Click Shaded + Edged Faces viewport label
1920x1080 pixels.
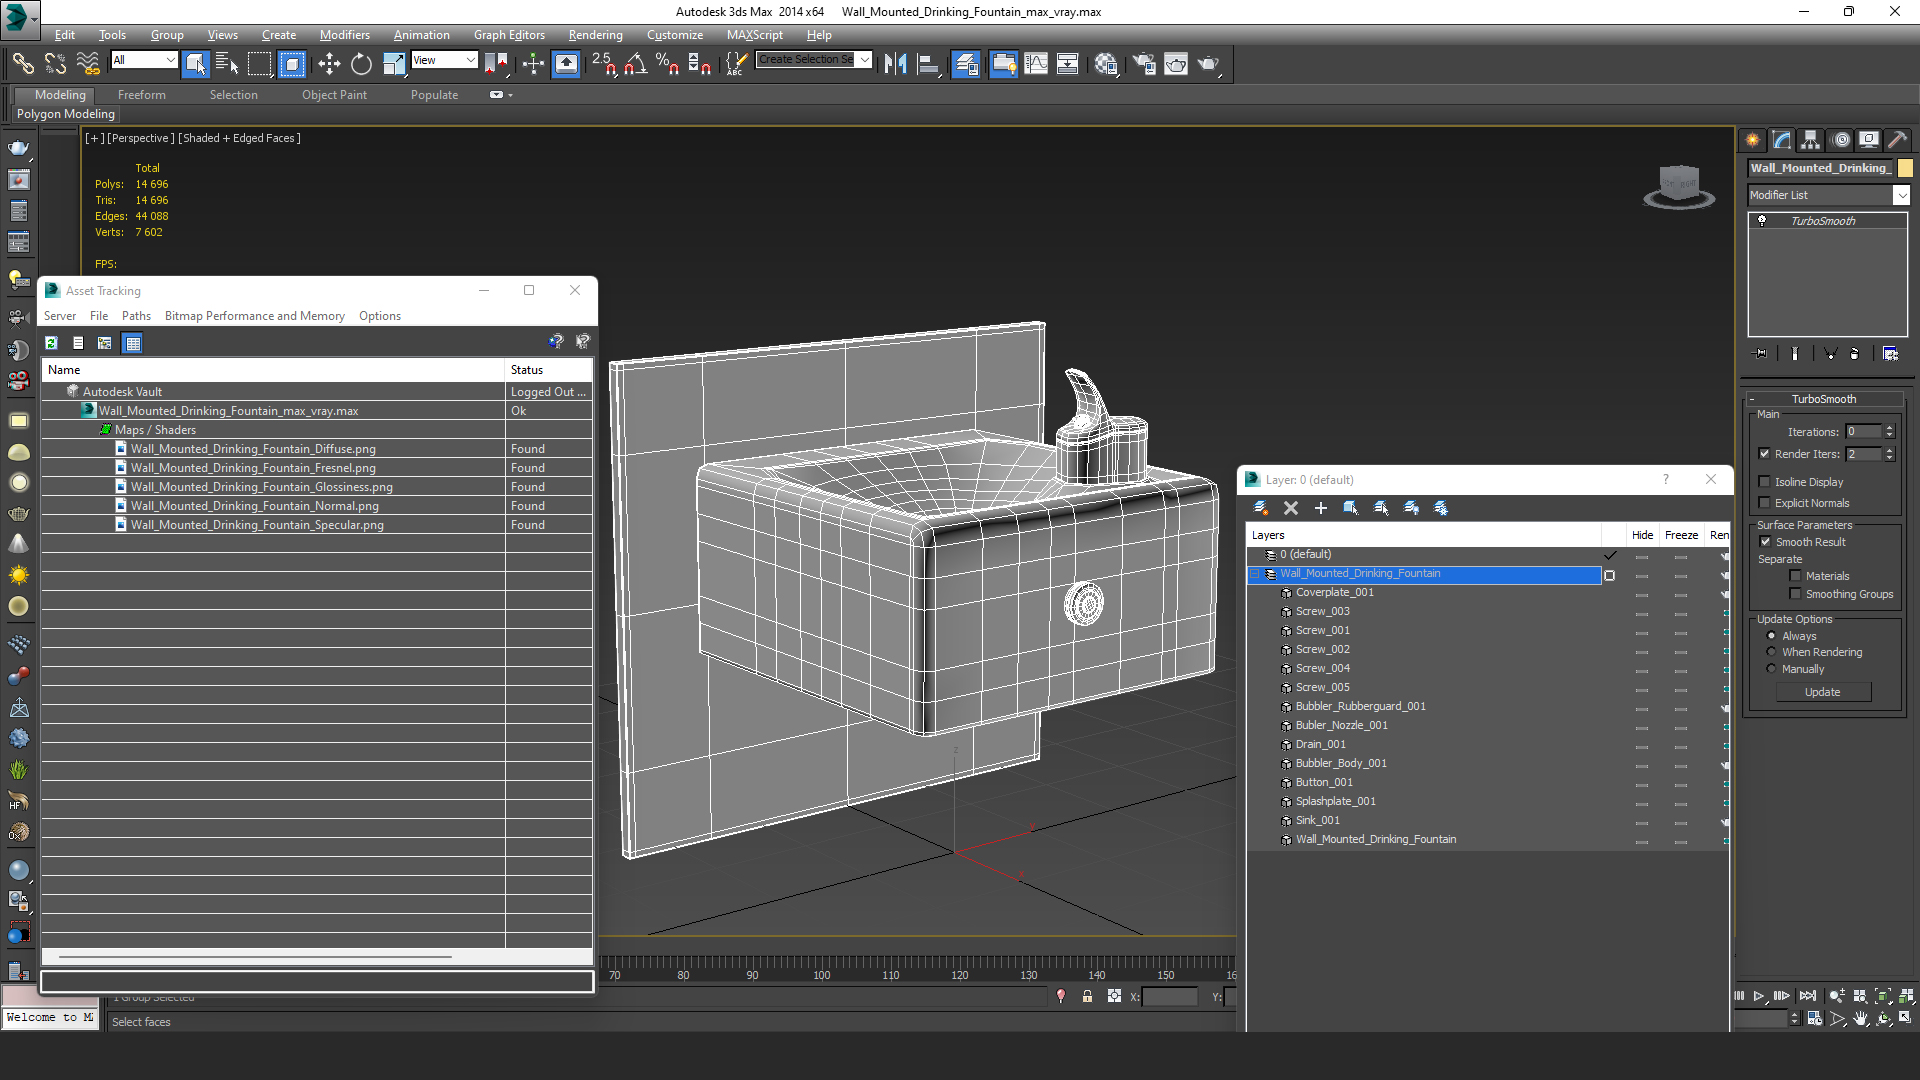[240, 138]
